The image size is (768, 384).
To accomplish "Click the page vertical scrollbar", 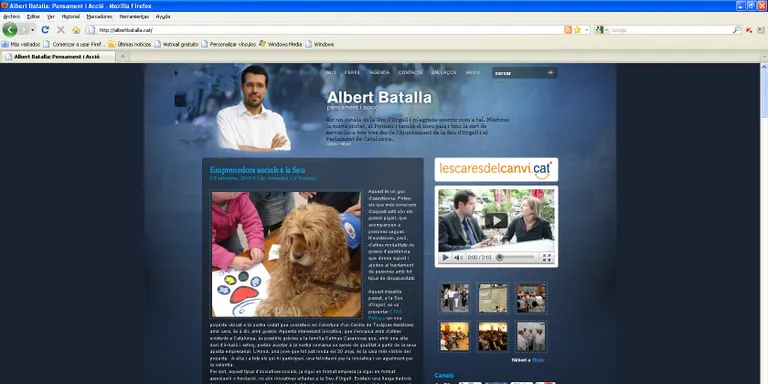I will (764, 223).
